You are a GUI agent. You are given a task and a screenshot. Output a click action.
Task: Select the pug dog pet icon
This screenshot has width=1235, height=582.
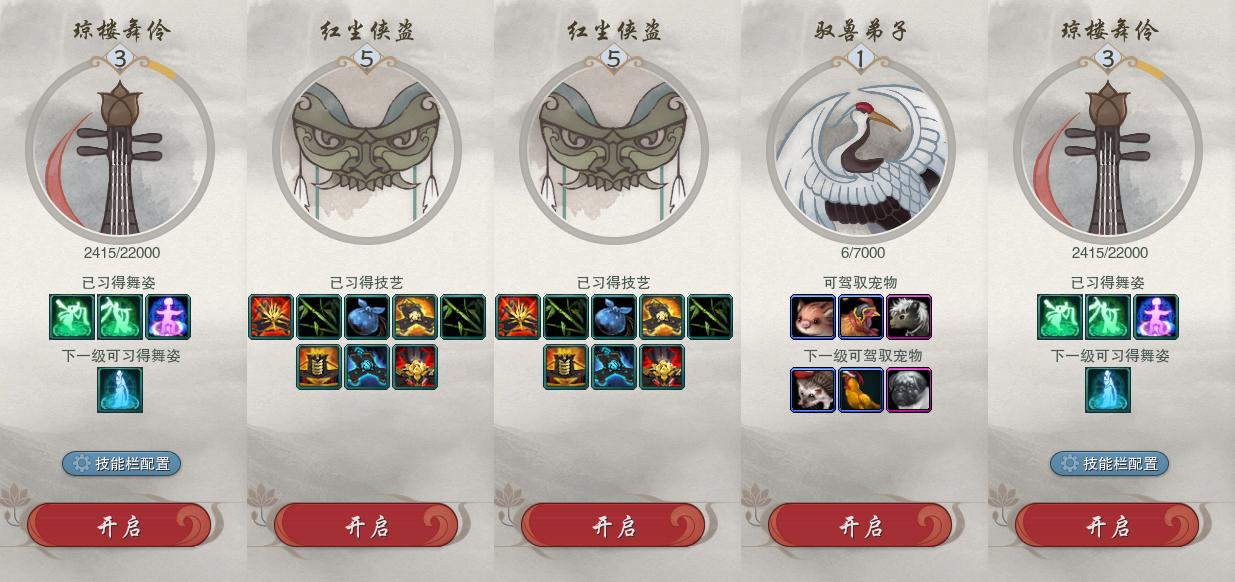click(x=909, y=390)
